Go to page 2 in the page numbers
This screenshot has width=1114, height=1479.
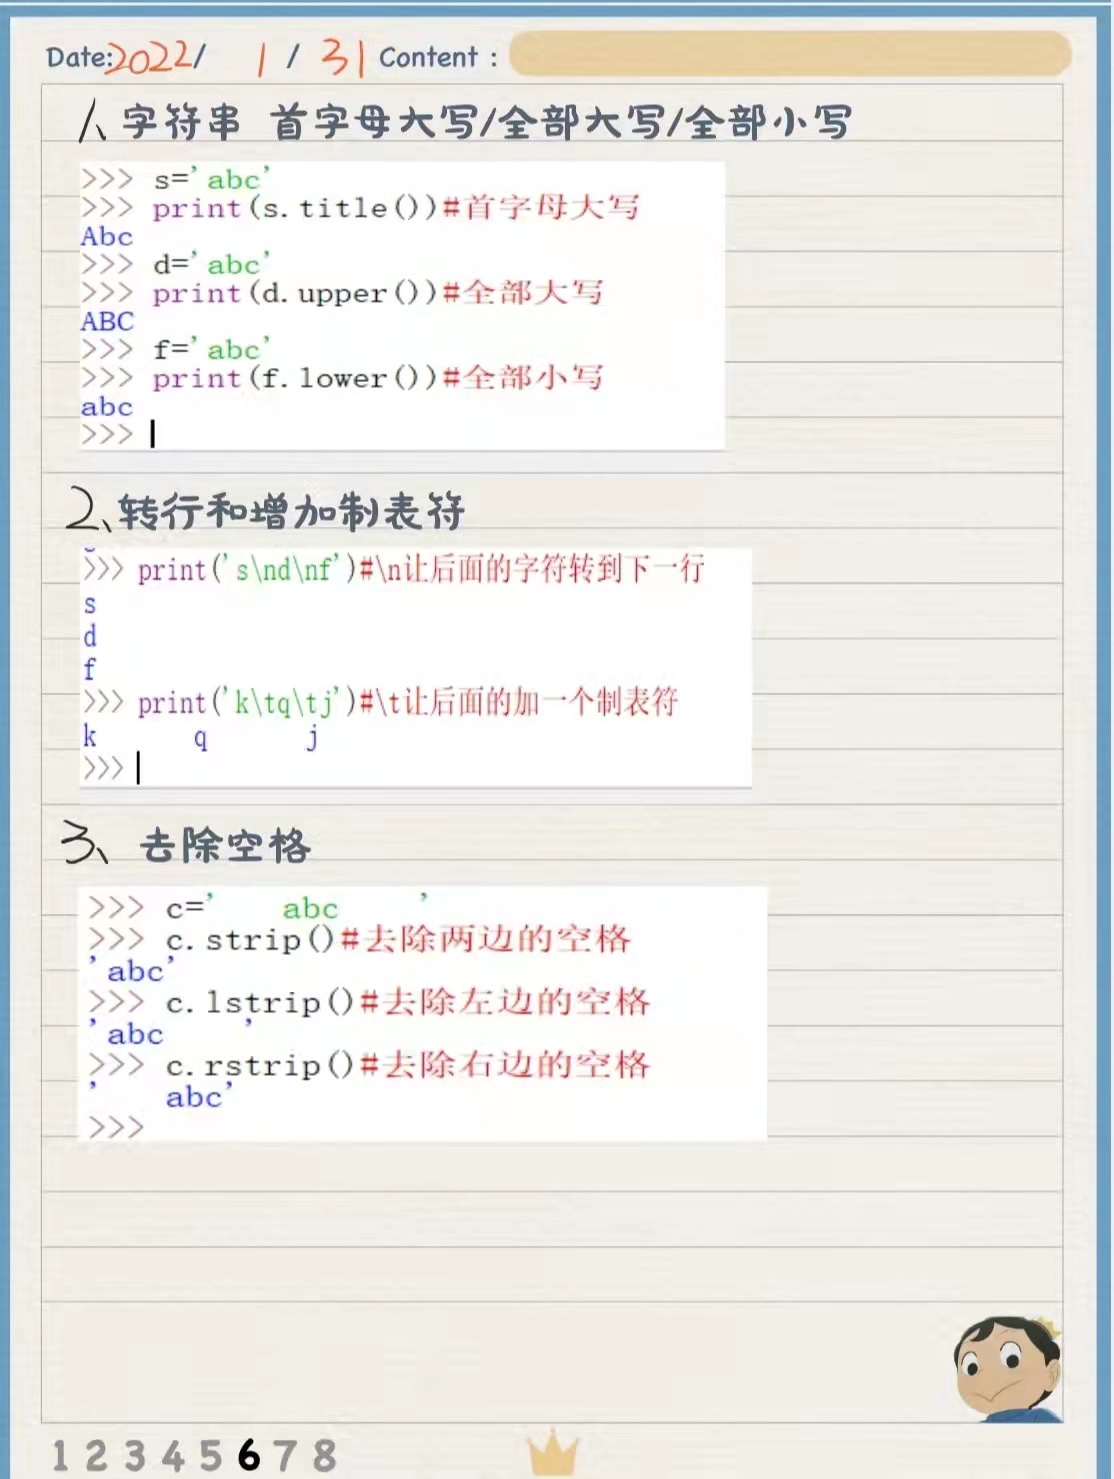(x=96, y=1456)
